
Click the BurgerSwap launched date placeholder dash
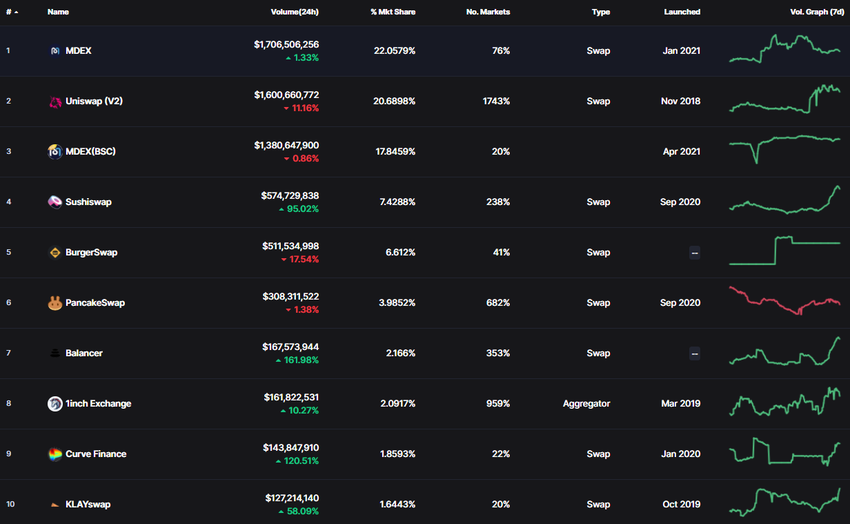(694, 253)
